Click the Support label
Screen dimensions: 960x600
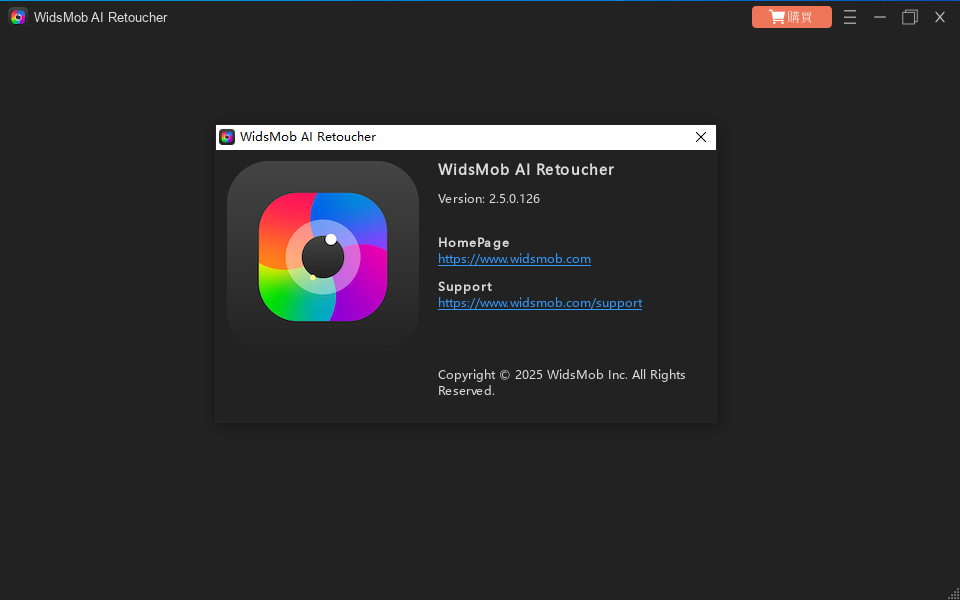tap(465, 287)
